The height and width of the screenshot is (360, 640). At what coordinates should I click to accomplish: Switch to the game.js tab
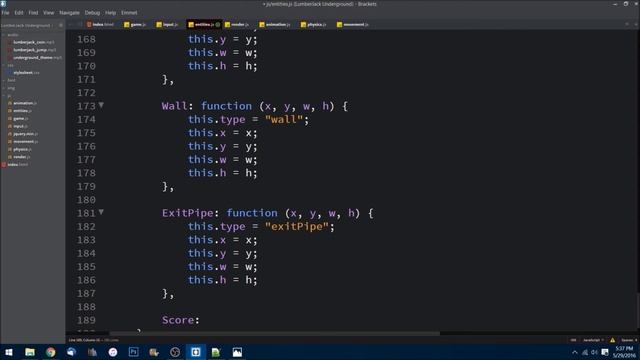(135, 24)
